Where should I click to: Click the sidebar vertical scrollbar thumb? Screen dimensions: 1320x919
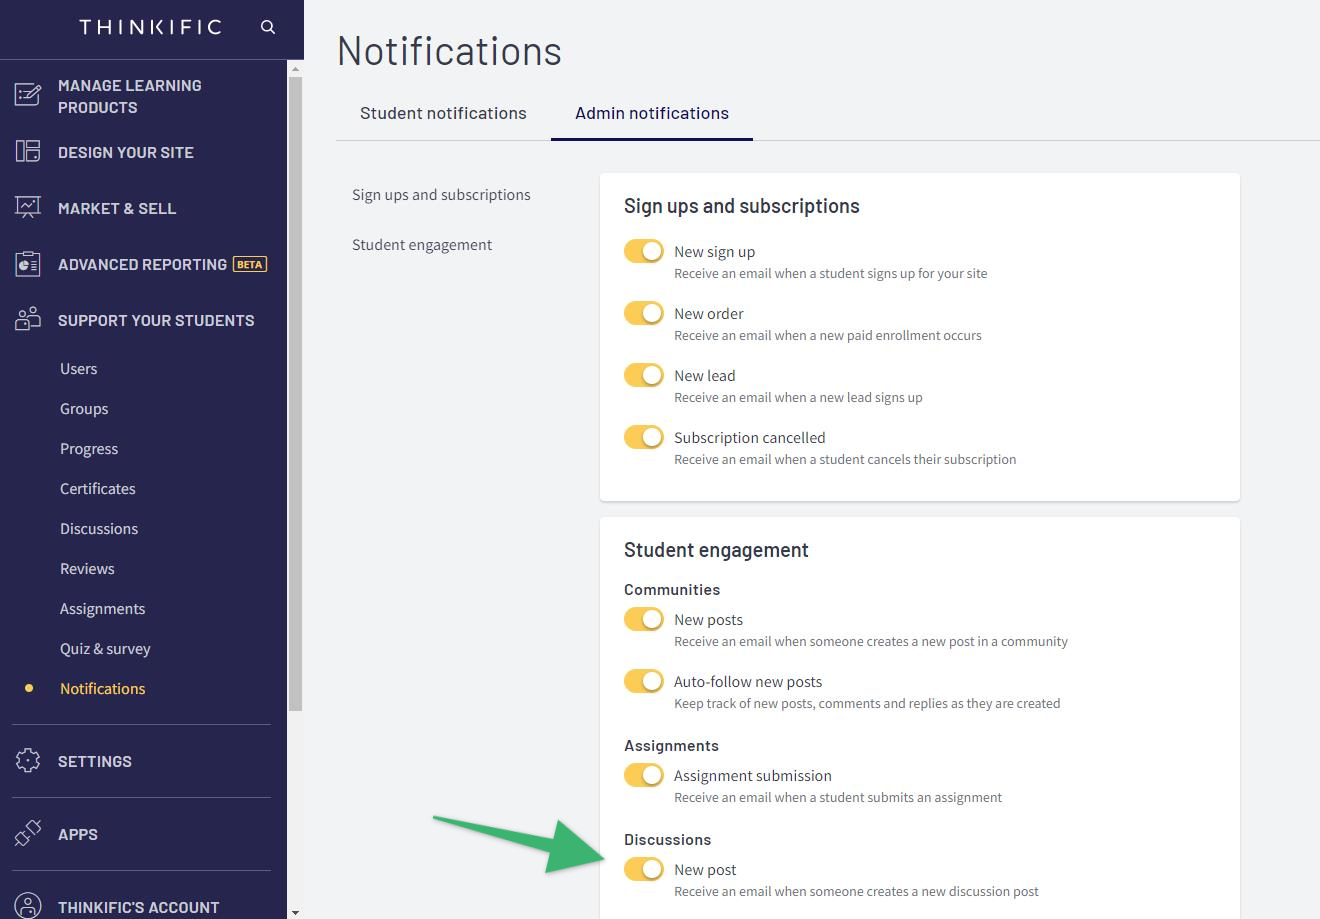point(295,392)
